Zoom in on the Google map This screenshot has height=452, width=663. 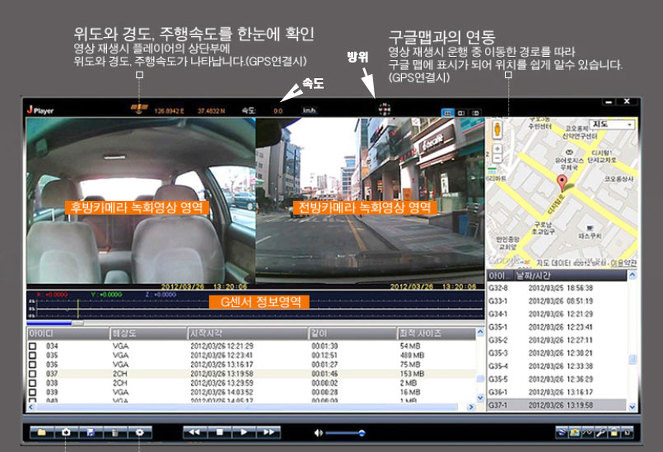click(497, 149)
